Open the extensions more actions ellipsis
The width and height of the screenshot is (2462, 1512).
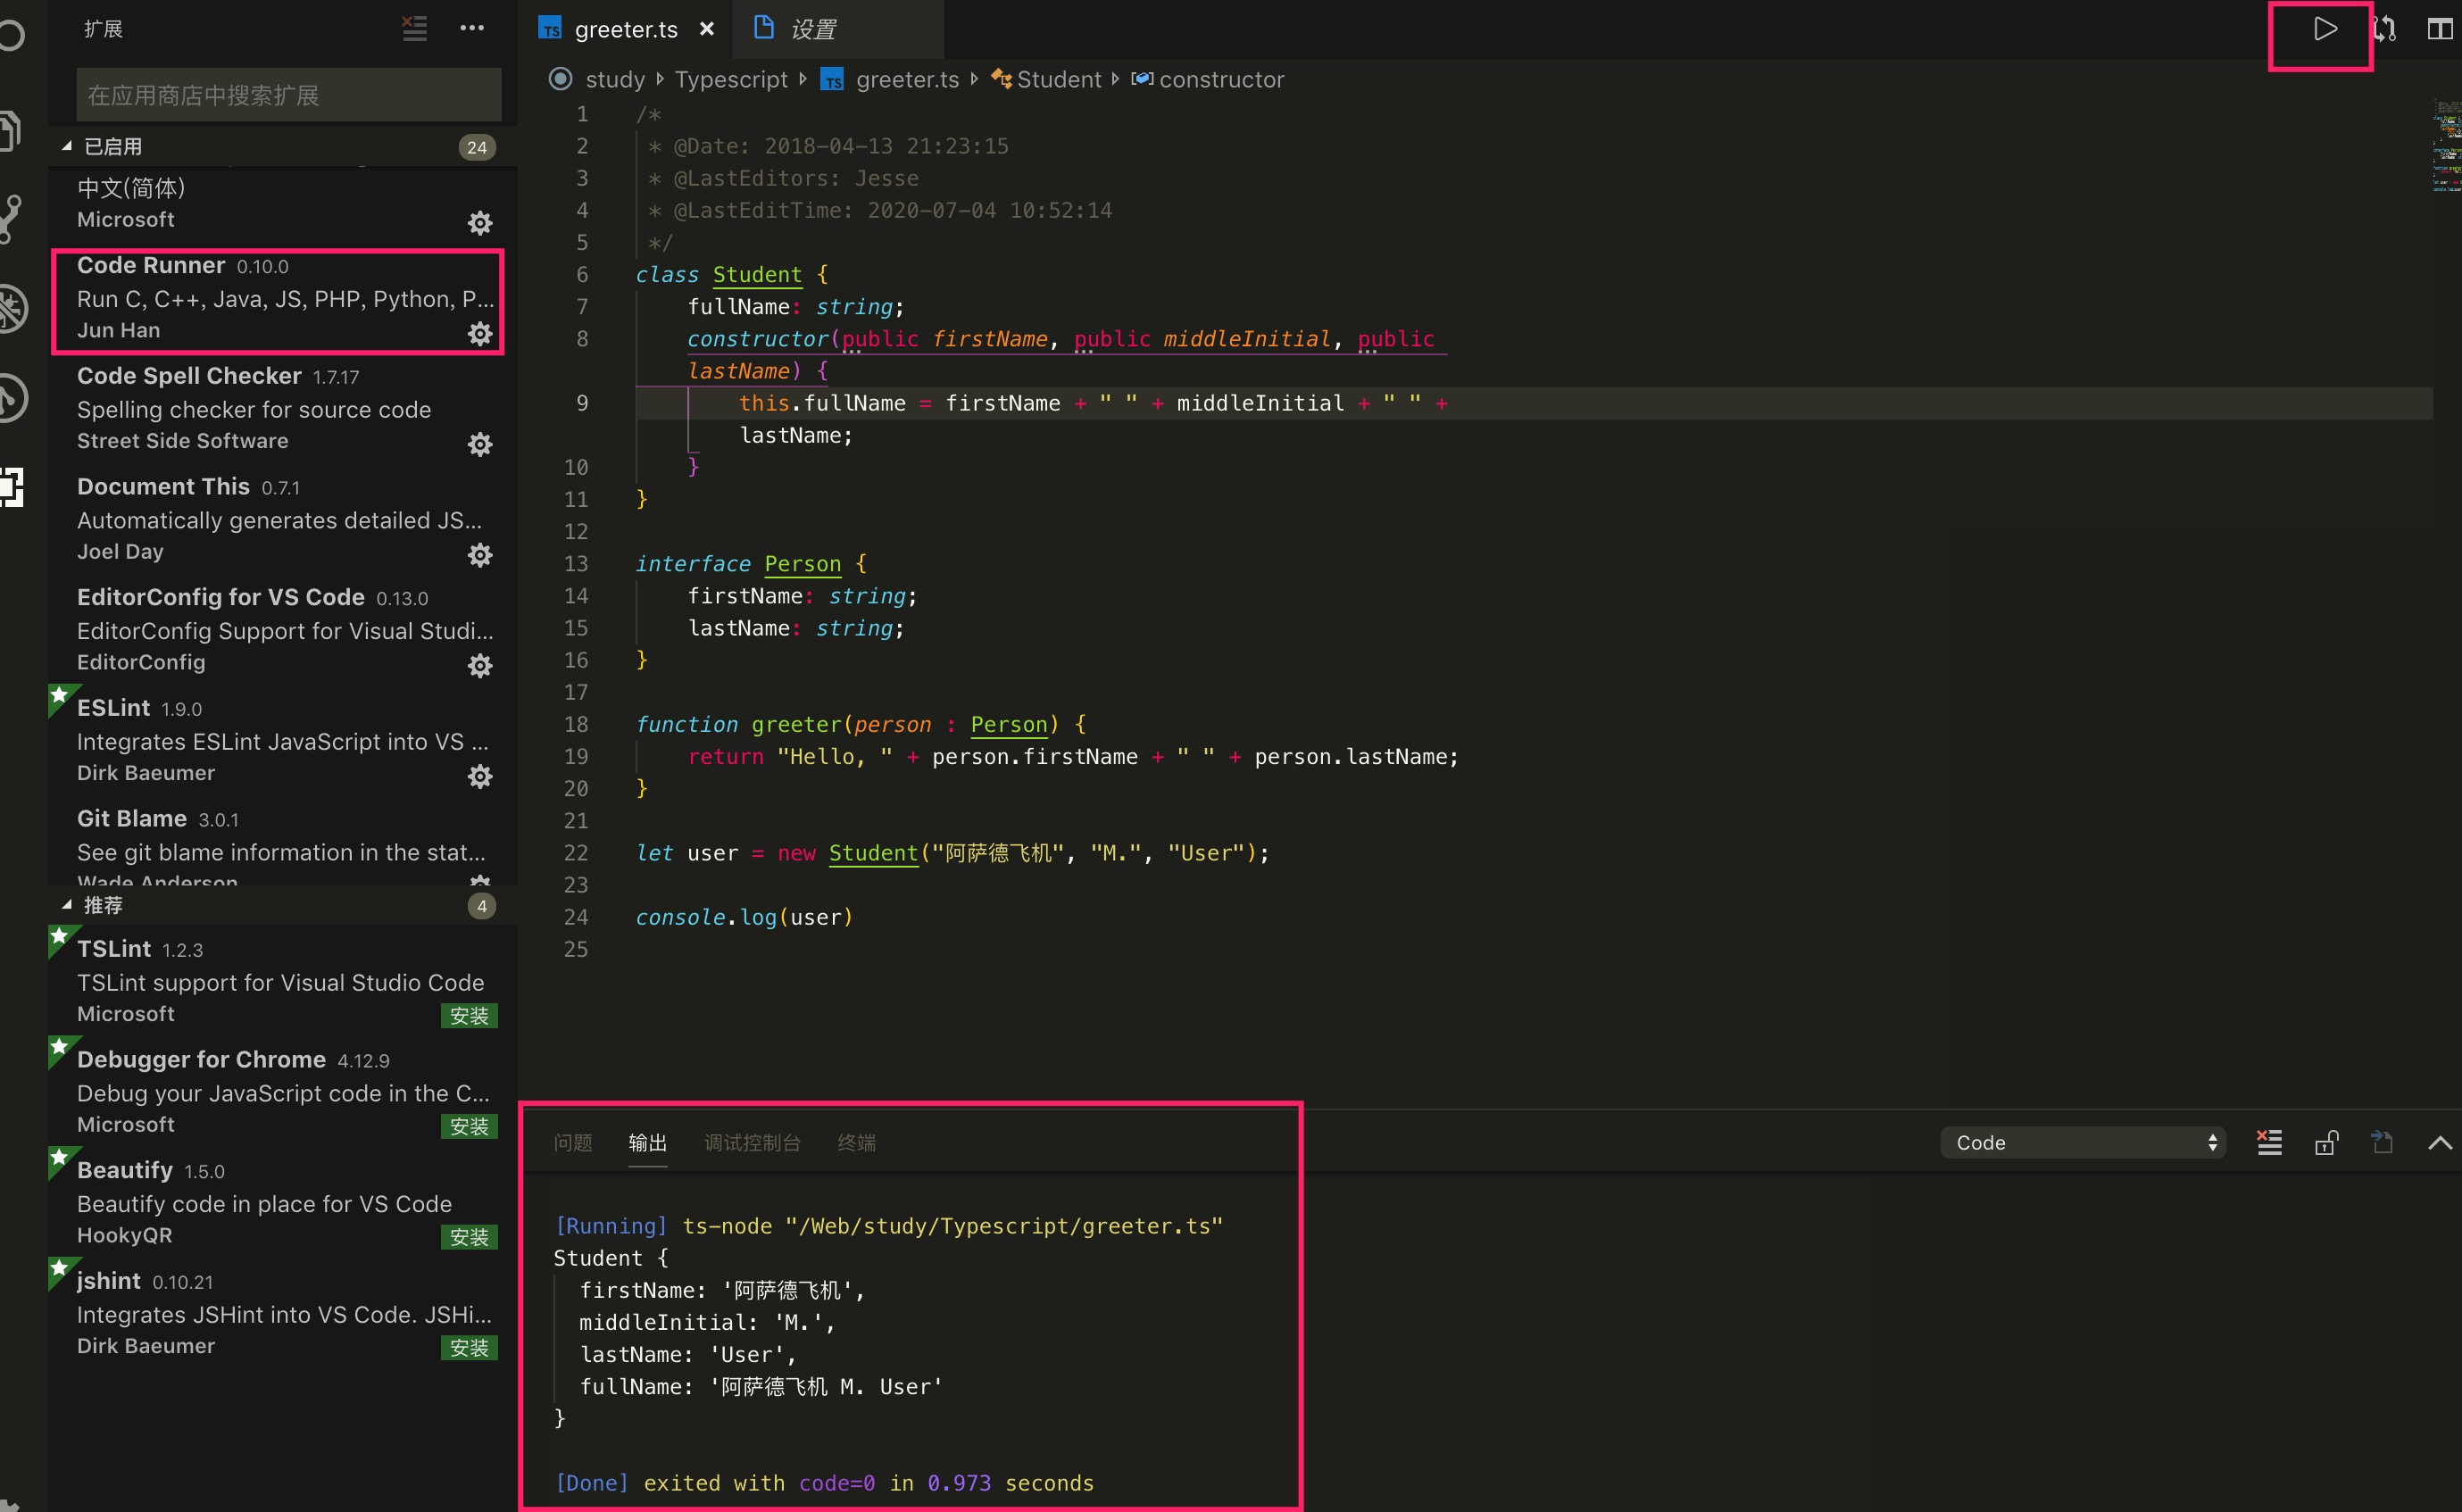[x=472, y=28]
